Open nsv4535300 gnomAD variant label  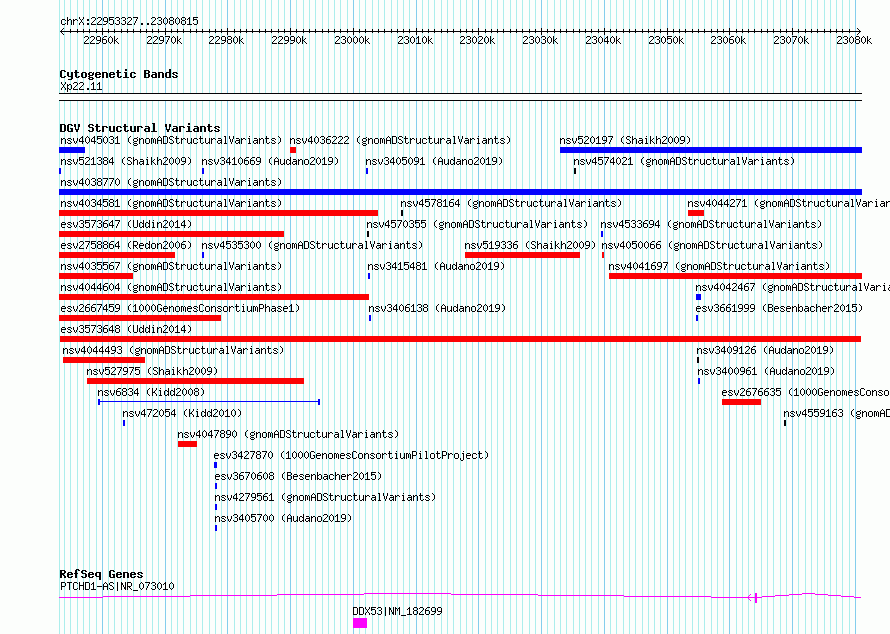[312, 245]
